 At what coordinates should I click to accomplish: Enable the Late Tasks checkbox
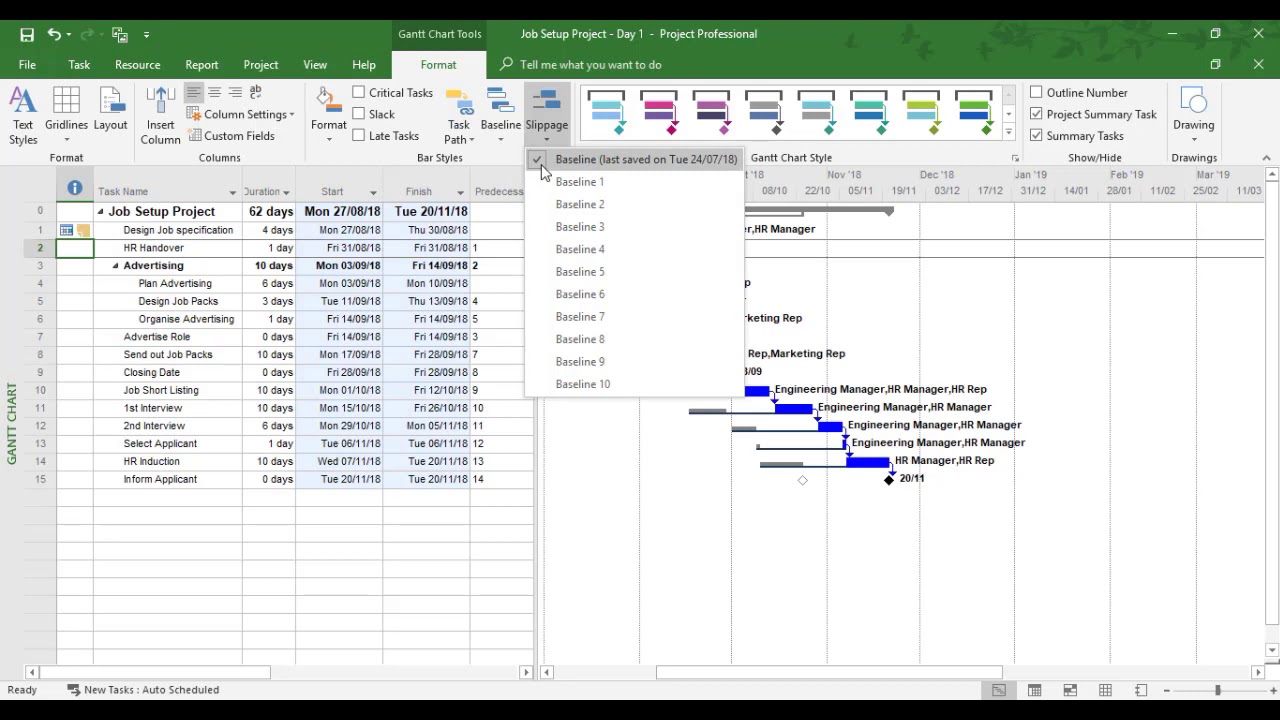point(359,136)
